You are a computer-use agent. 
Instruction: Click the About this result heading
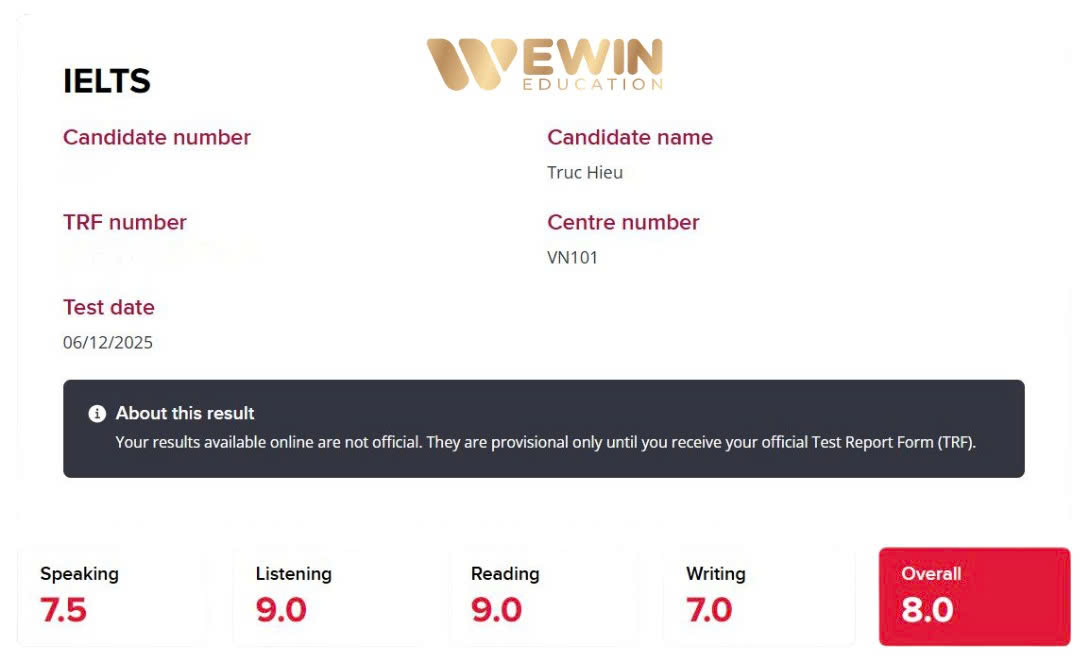[x=185, y=413]
